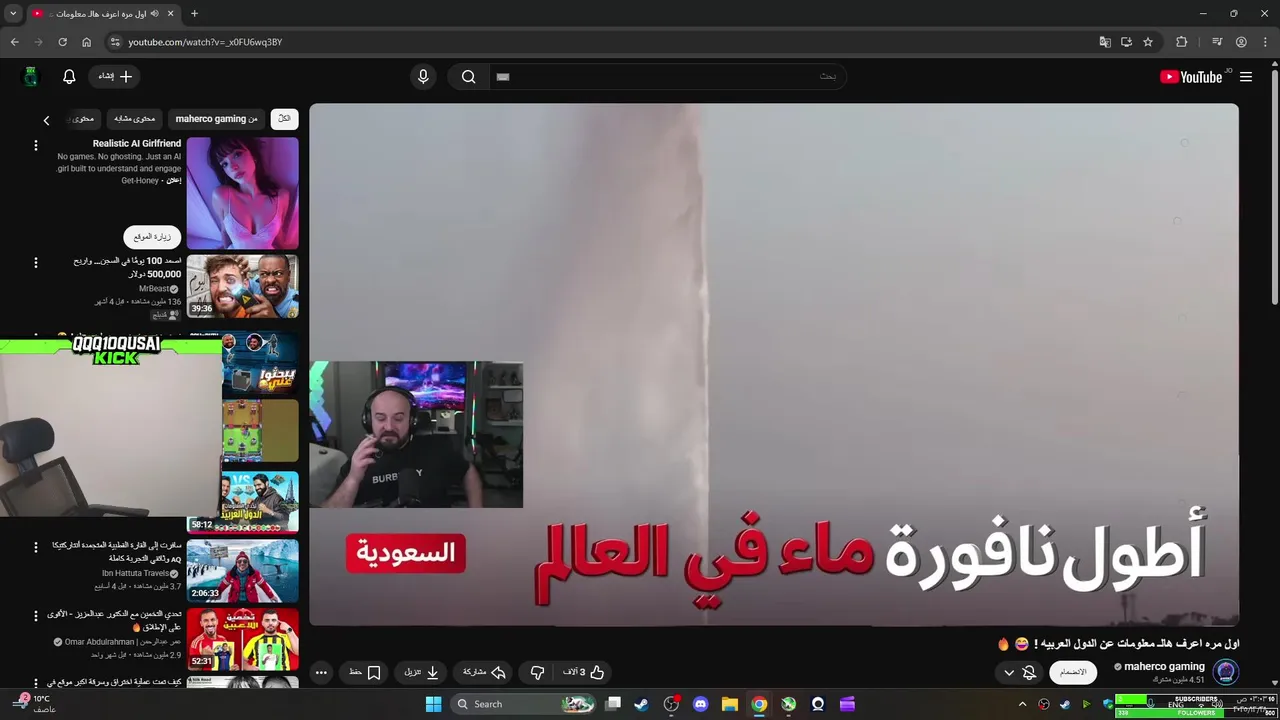Open Steam from the taskbar
1280x720 pixels.
point(641,704)
